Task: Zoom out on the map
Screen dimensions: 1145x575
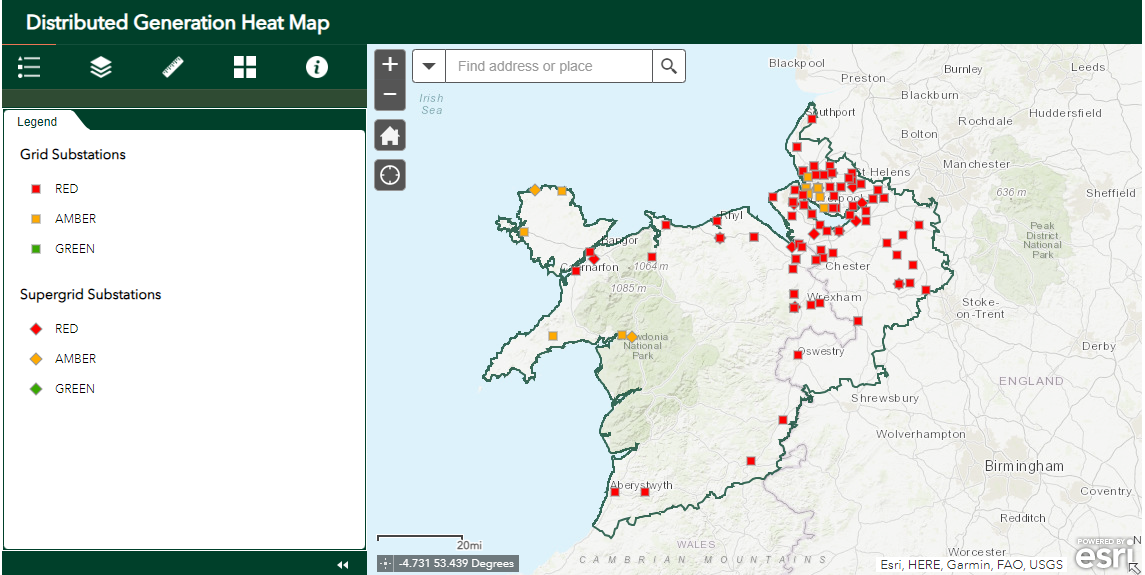Action: pos(390,95)
